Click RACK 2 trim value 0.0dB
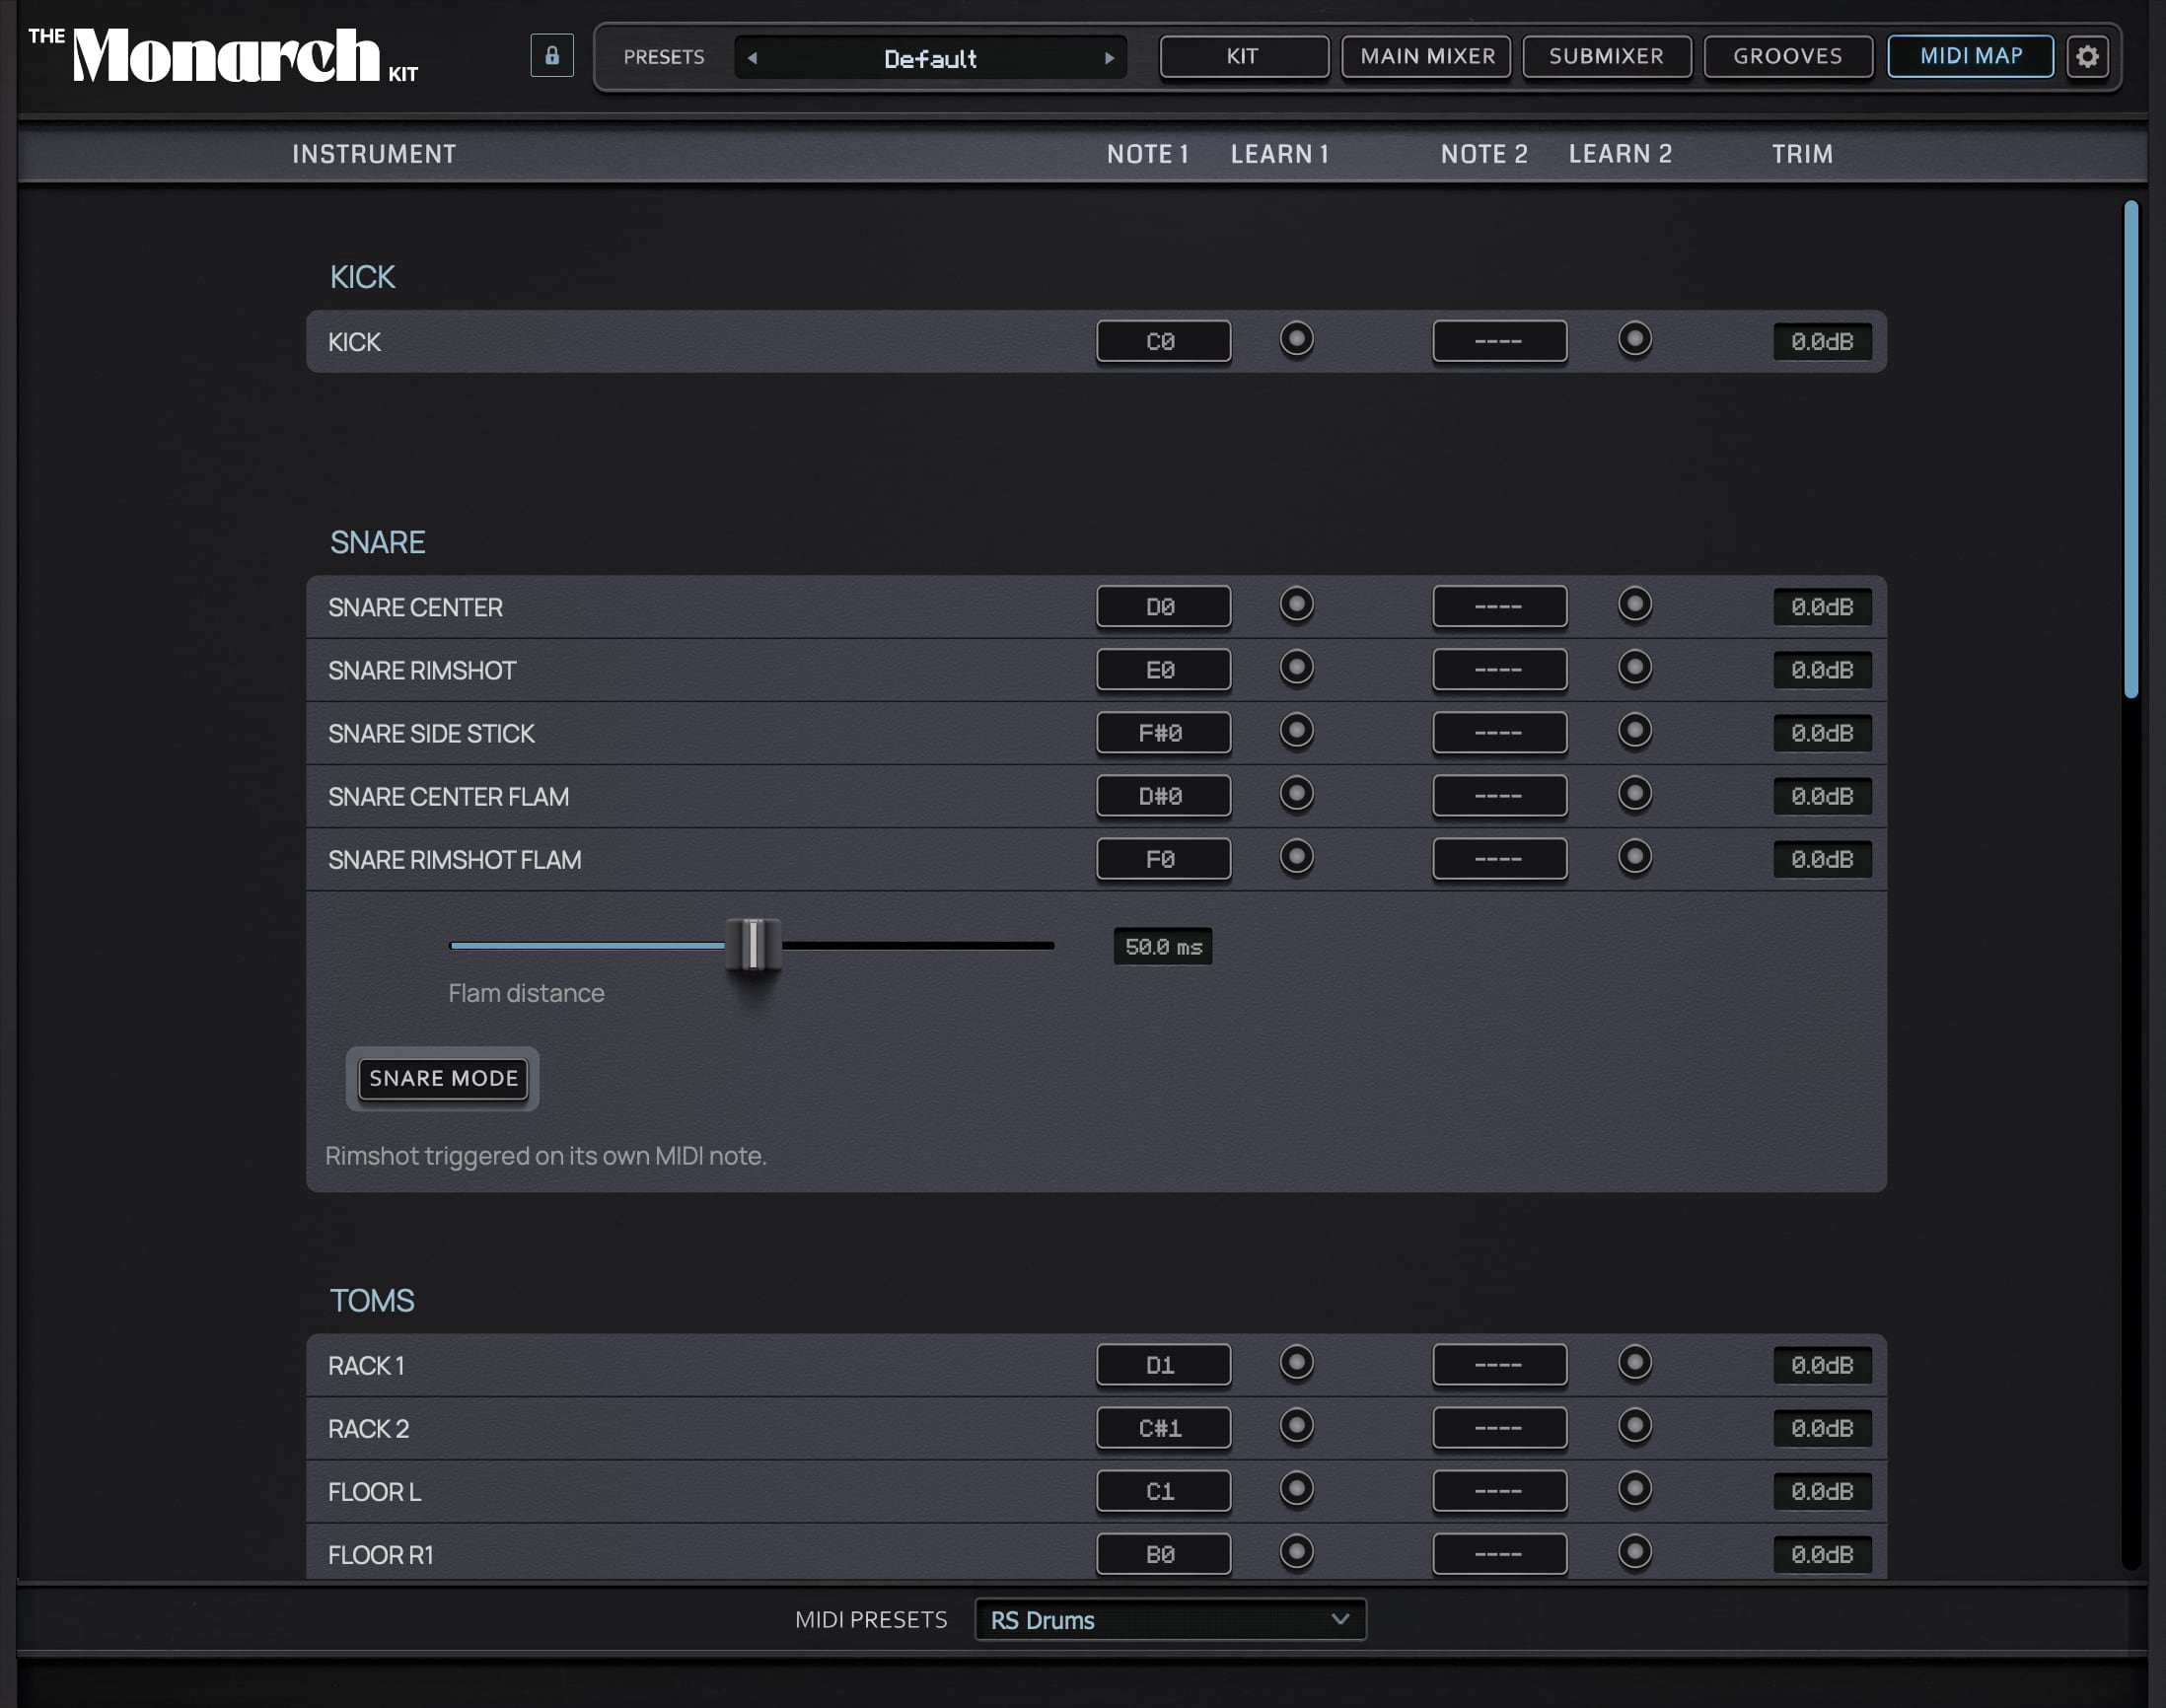Screen dimensions: 2166x1708 (1822, 1427)
